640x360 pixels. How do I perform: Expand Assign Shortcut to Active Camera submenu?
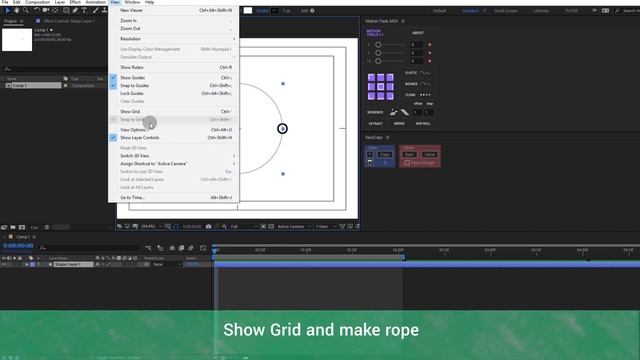tap(234, 164)
